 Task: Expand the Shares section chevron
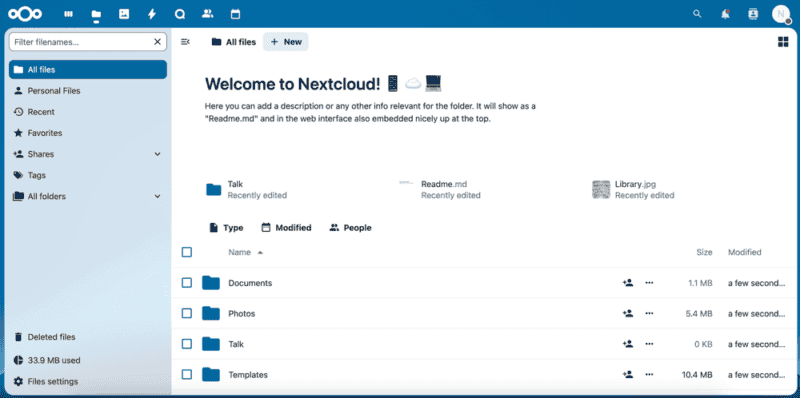tap(157, 154)
